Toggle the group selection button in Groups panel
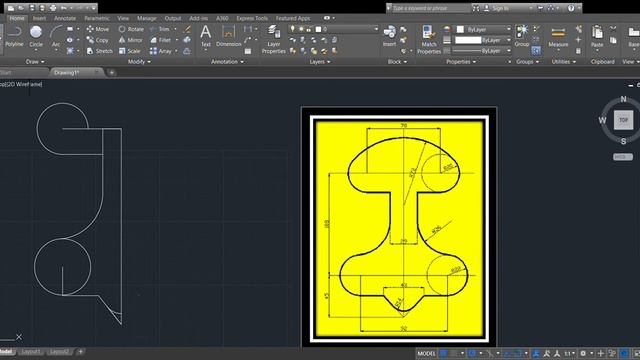The image size is (640, 360). [536, 51]
